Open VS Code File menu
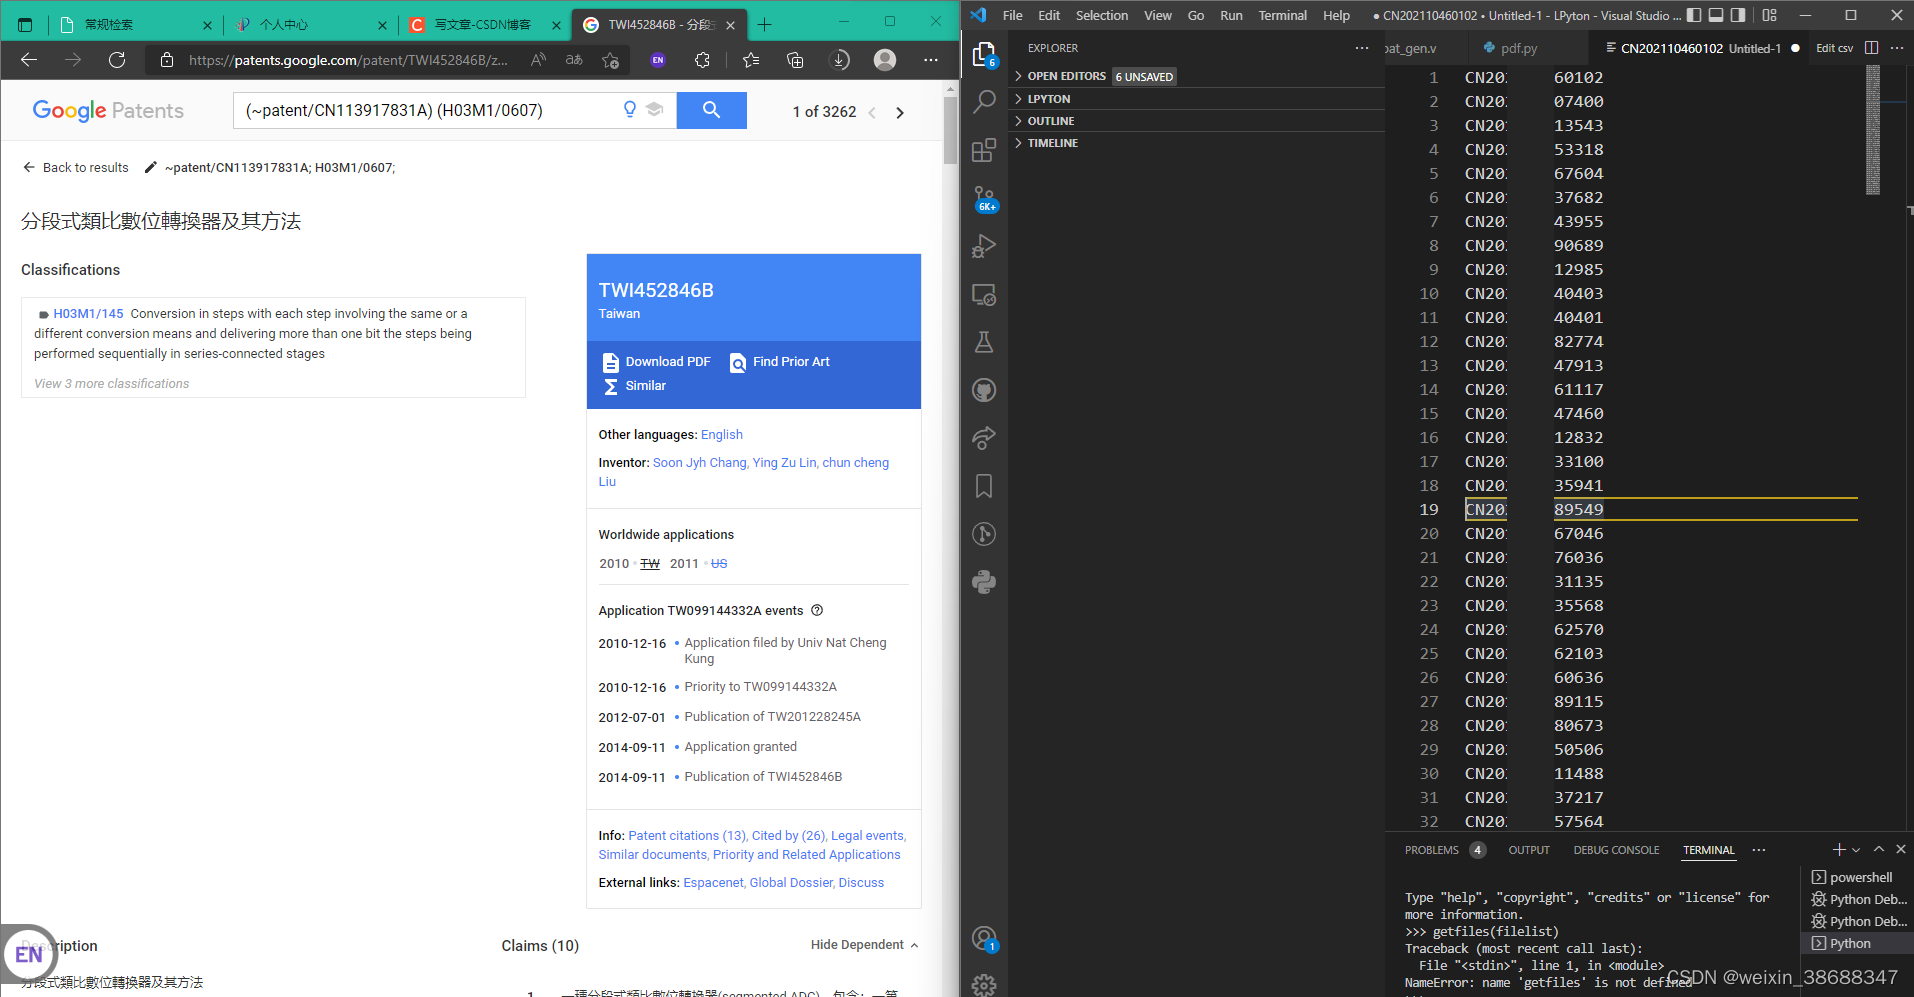The width and height of the screenshot is (1914, 997). 1013,15
